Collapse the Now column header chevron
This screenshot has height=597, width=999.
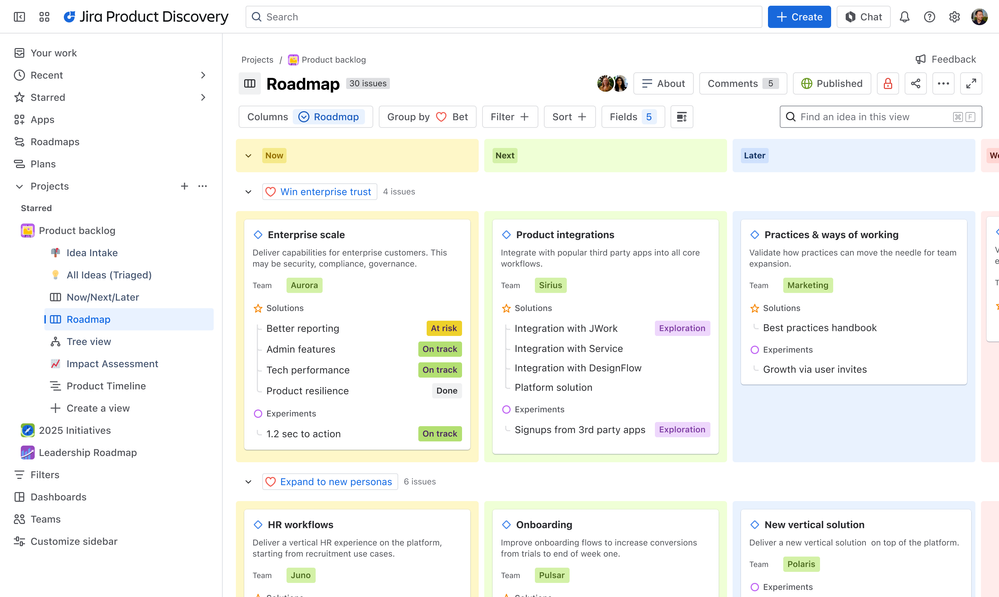(248, 155)
